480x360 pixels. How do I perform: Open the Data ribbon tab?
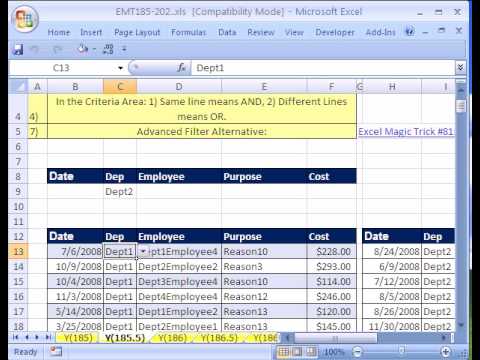tap(227, 32)
